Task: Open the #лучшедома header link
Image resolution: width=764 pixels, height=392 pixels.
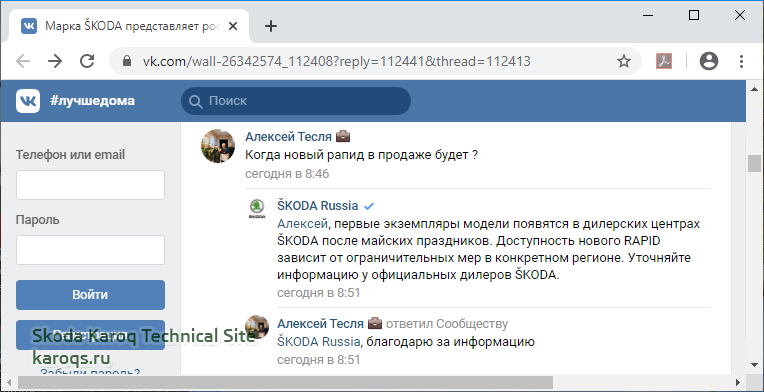Action: [93, 101]
